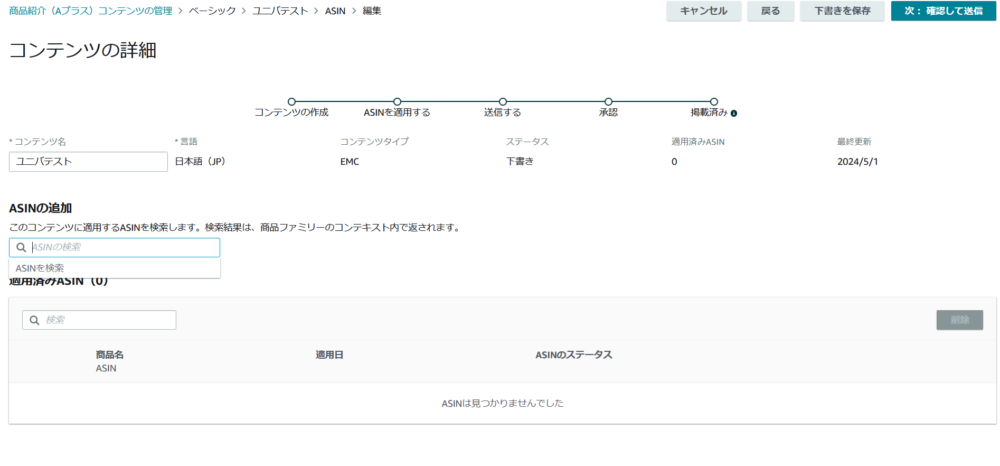Save the draft with 下書きを保存
The image size is (1000, 466).
pos(841,11)
